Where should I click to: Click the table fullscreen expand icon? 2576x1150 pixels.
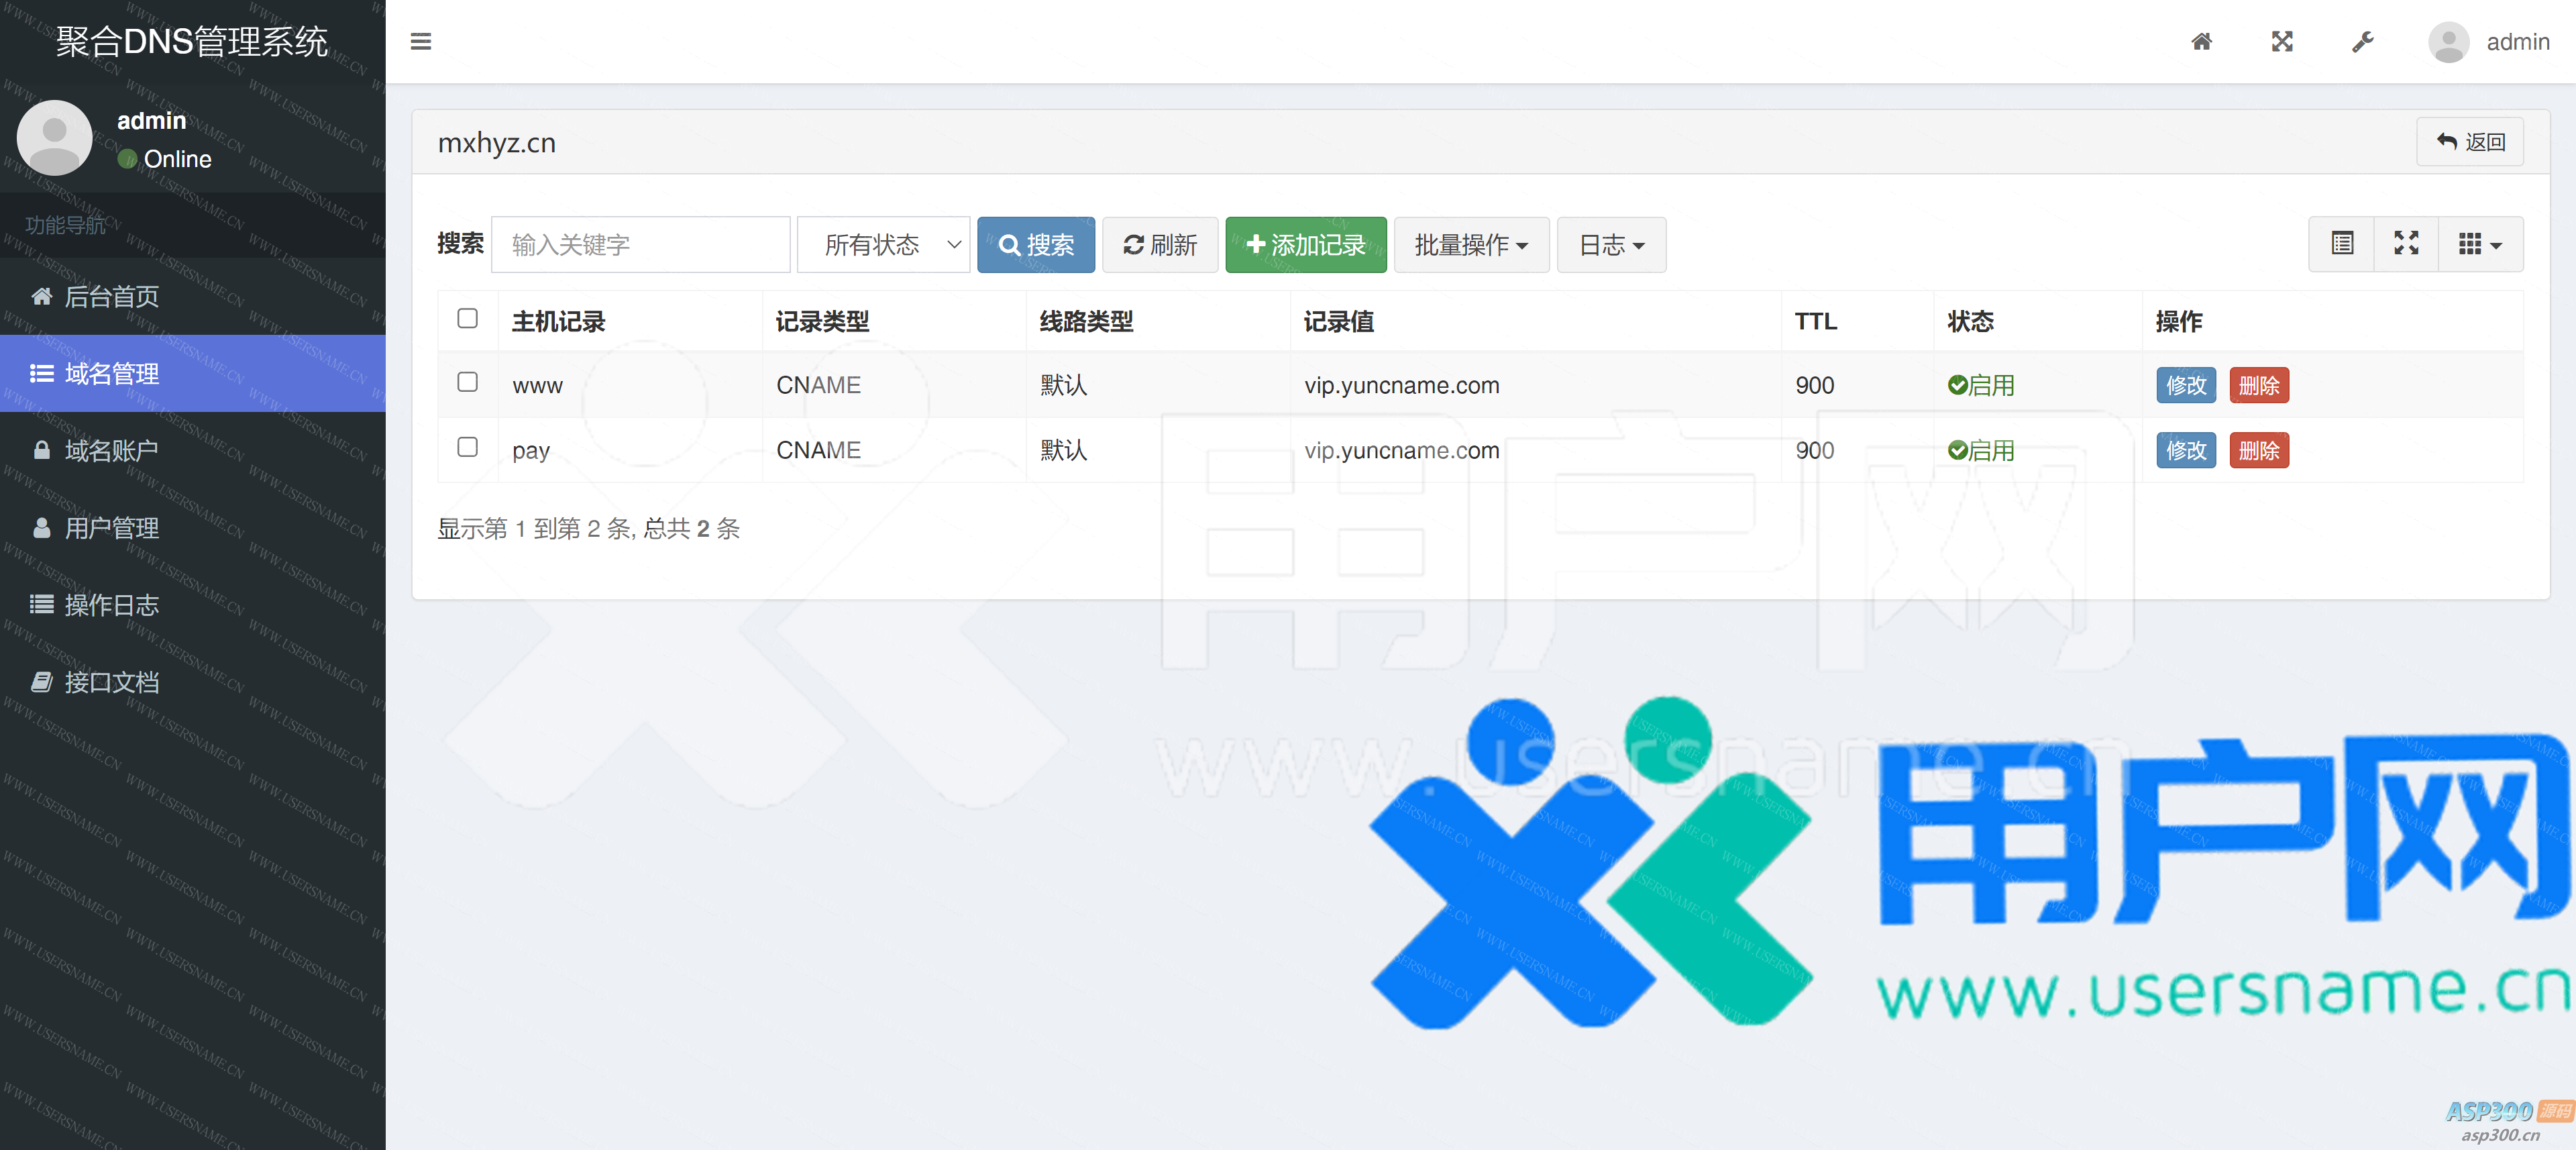pos(2406,244)
